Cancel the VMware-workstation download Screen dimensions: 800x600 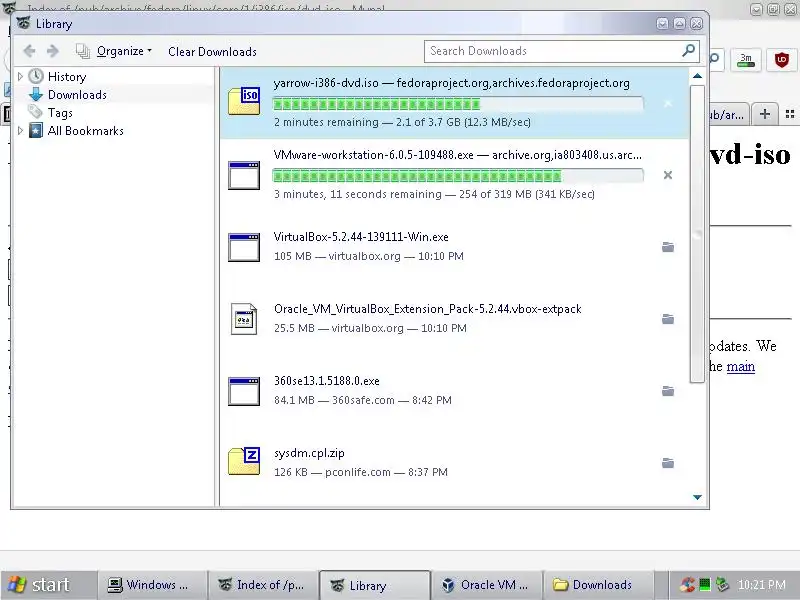coord(668,175)
